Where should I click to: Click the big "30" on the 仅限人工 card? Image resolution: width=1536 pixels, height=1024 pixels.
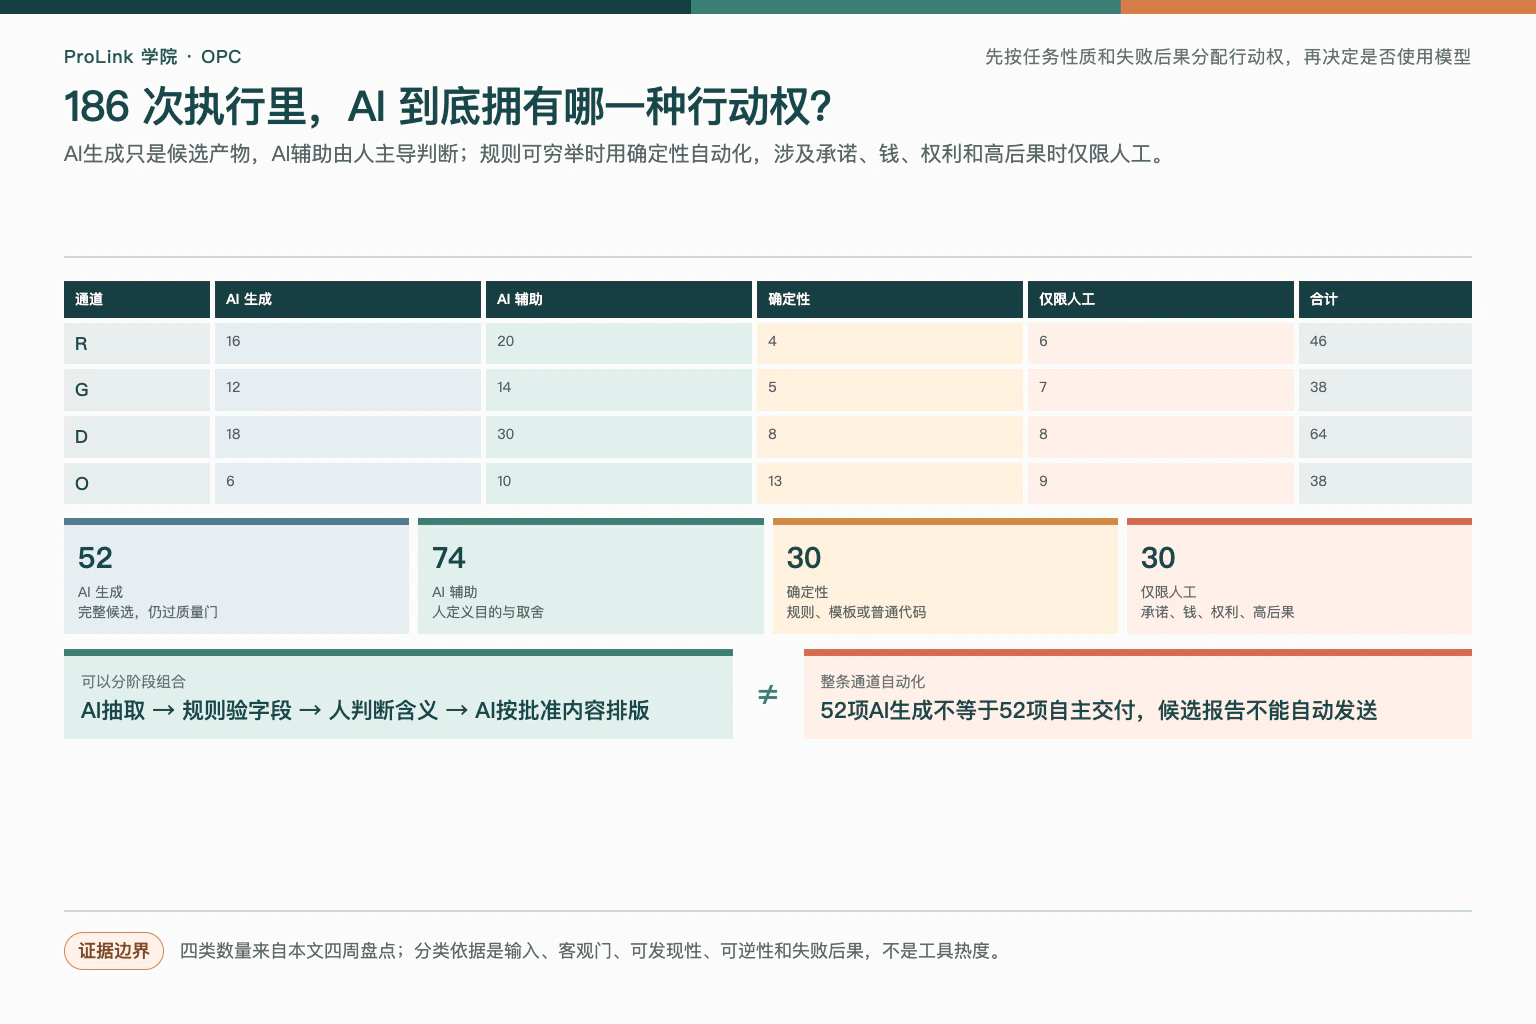tap(1158, 558)
